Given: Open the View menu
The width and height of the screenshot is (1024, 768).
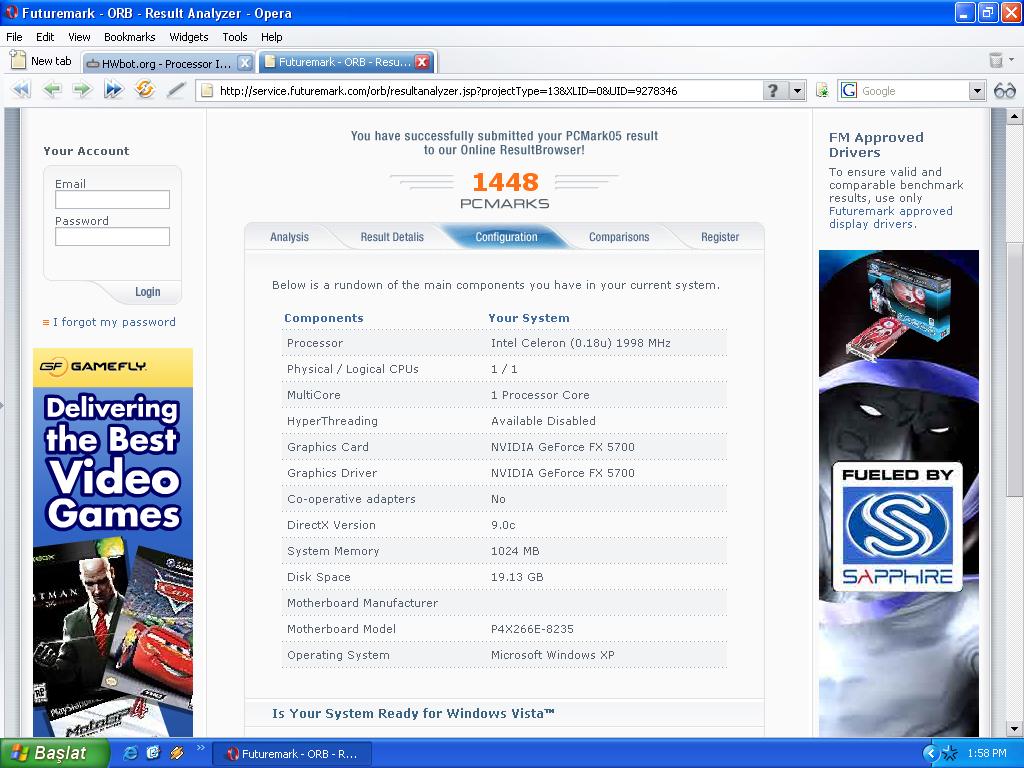Looking at the screenshot, I should (x=79, y=37).
